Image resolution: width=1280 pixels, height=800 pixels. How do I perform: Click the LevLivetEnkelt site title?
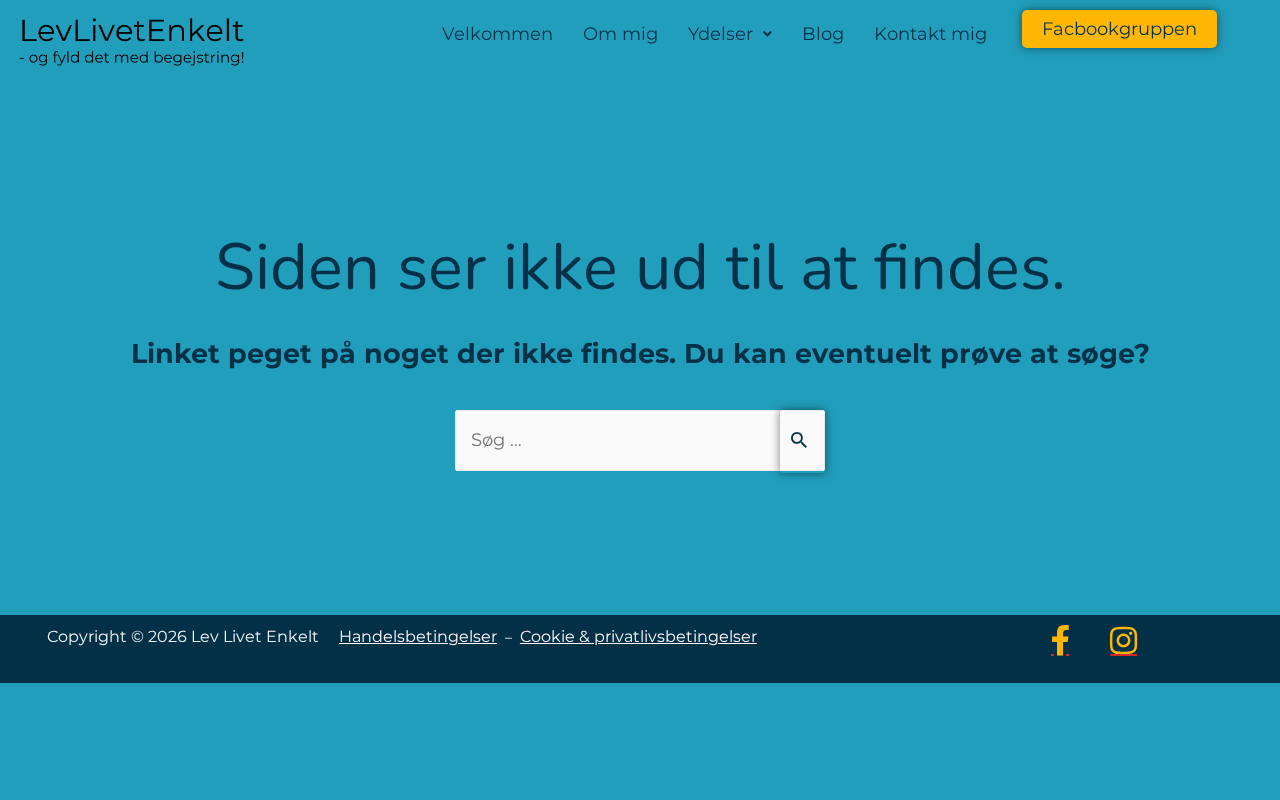pyautogui.click(x=132, y=31)
